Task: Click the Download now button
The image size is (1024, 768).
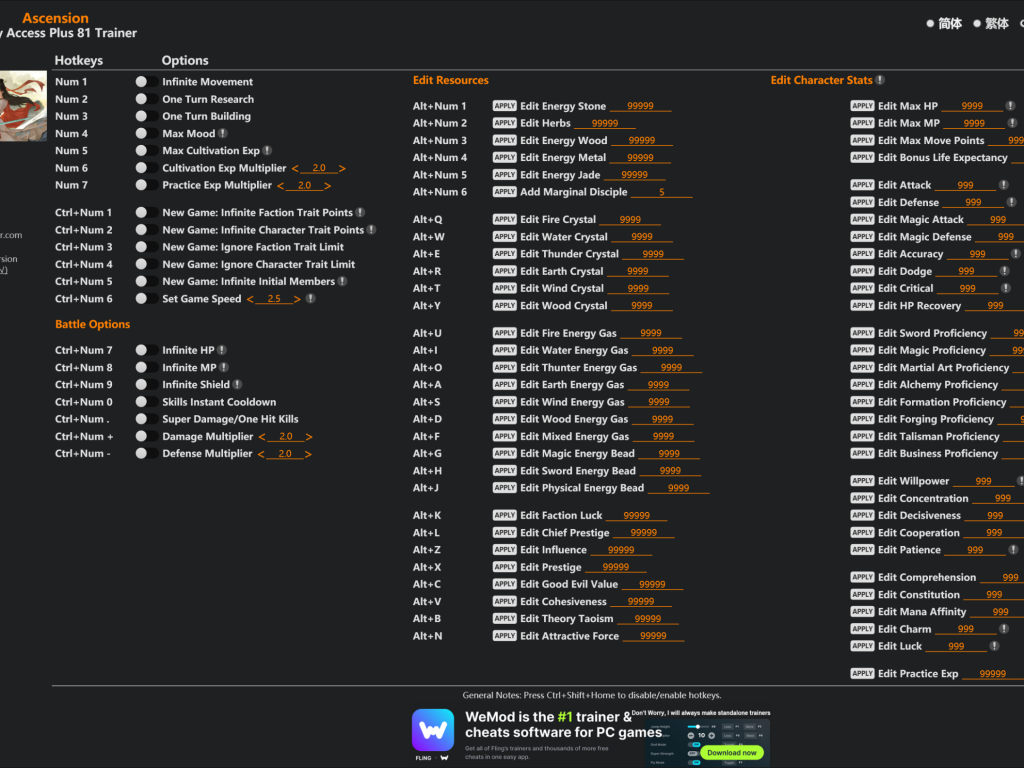Action: click(731, 752)
